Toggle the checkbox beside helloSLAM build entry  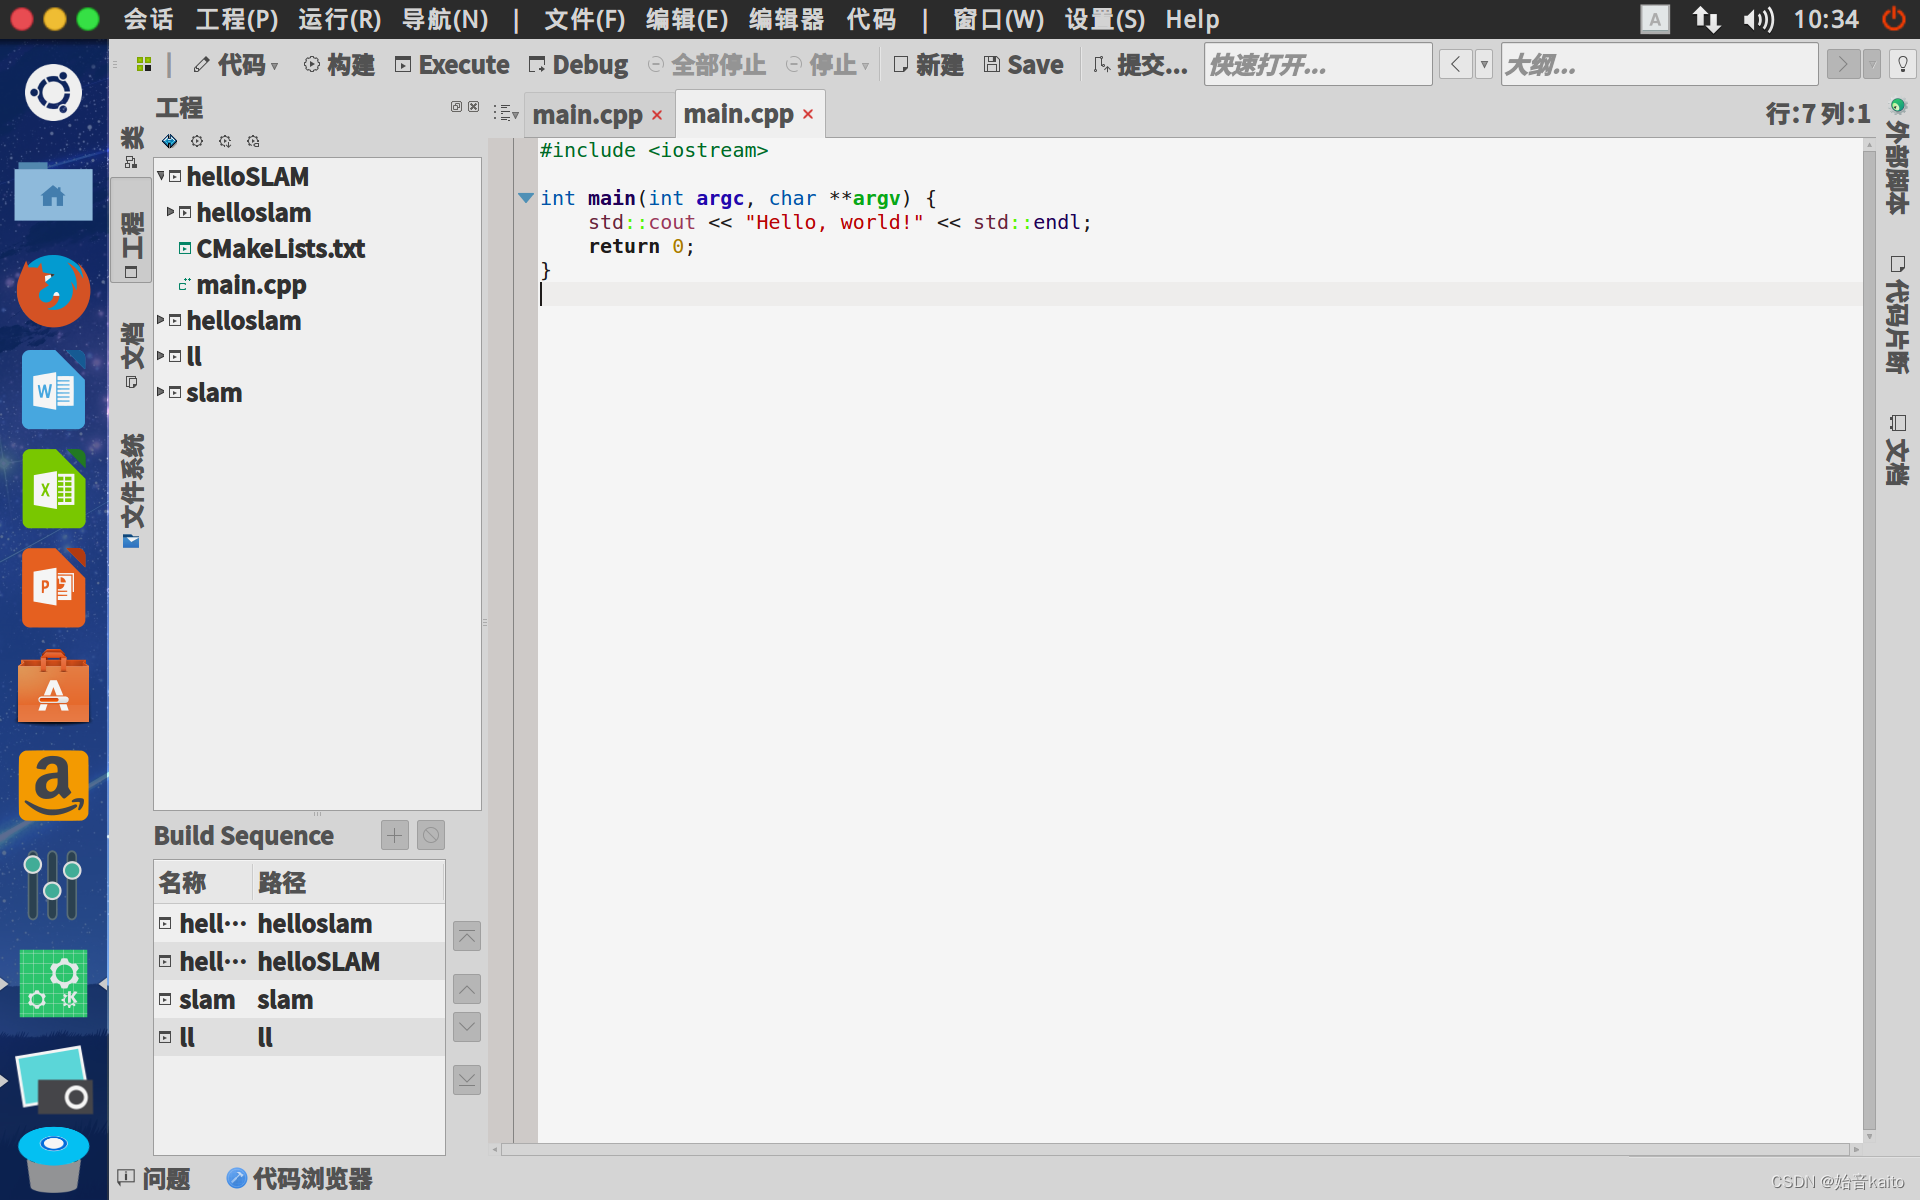click(165, 961)
